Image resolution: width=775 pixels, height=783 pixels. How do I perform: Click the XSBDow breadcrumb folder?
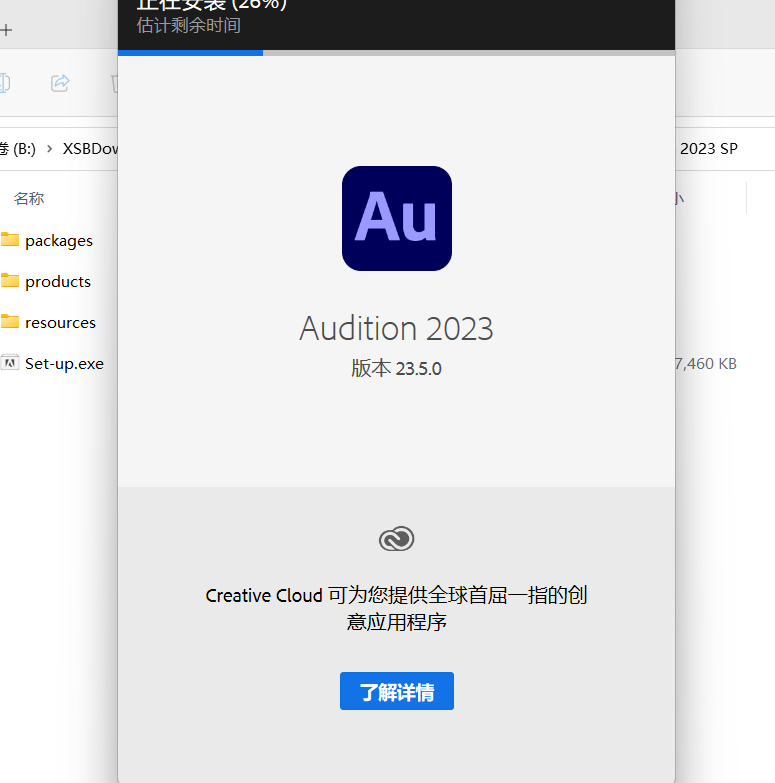pos(90,149)
